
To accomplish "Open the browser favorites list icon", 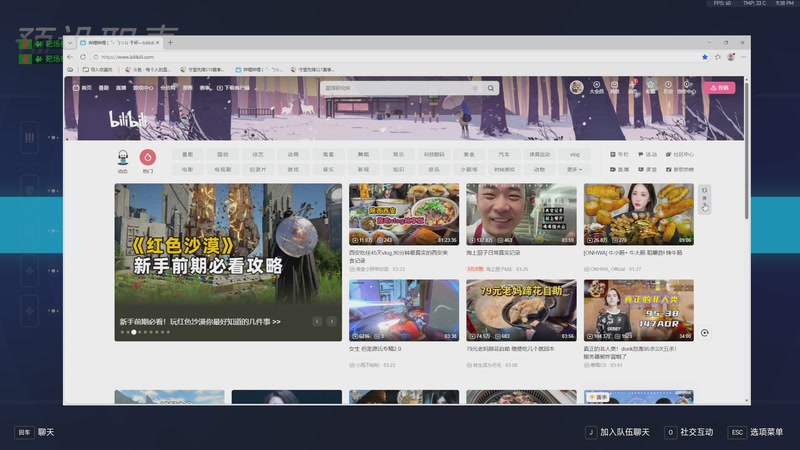I will pos(717,57).
